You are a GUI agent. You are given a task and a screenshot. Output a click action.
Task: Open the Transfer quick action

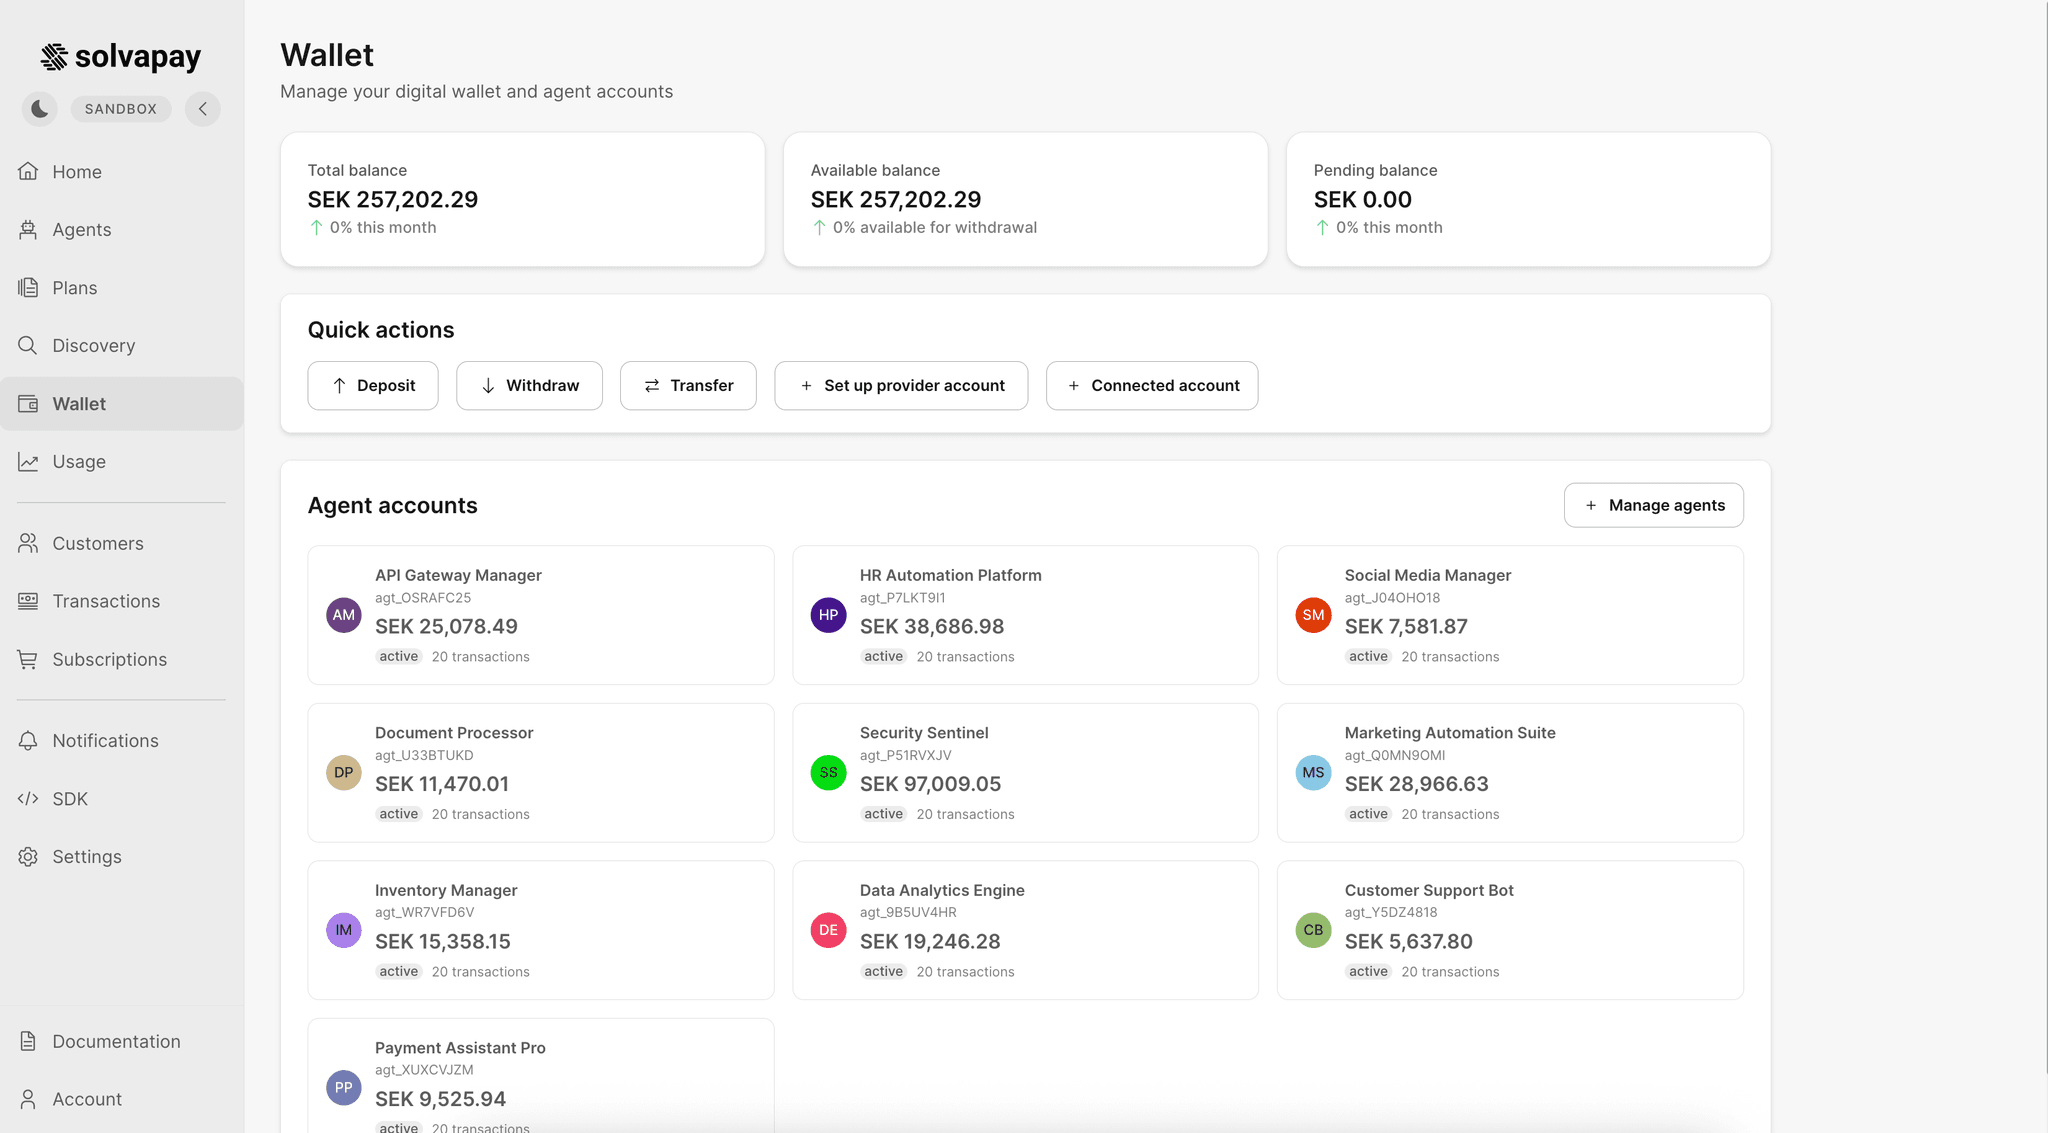click(688, 385)
